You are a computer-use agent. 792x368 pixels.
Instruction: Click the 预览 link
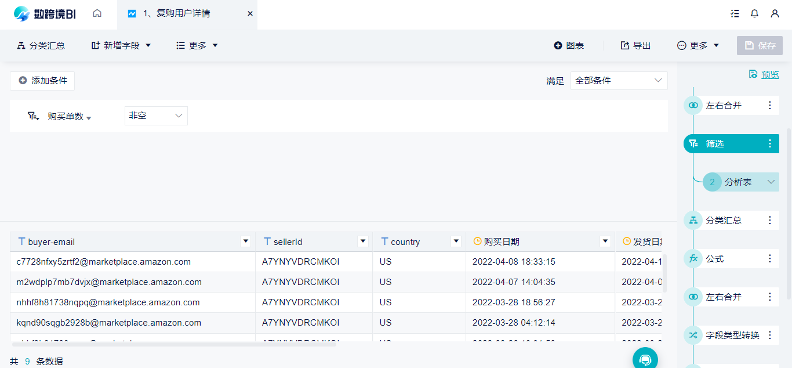point(764,75)
